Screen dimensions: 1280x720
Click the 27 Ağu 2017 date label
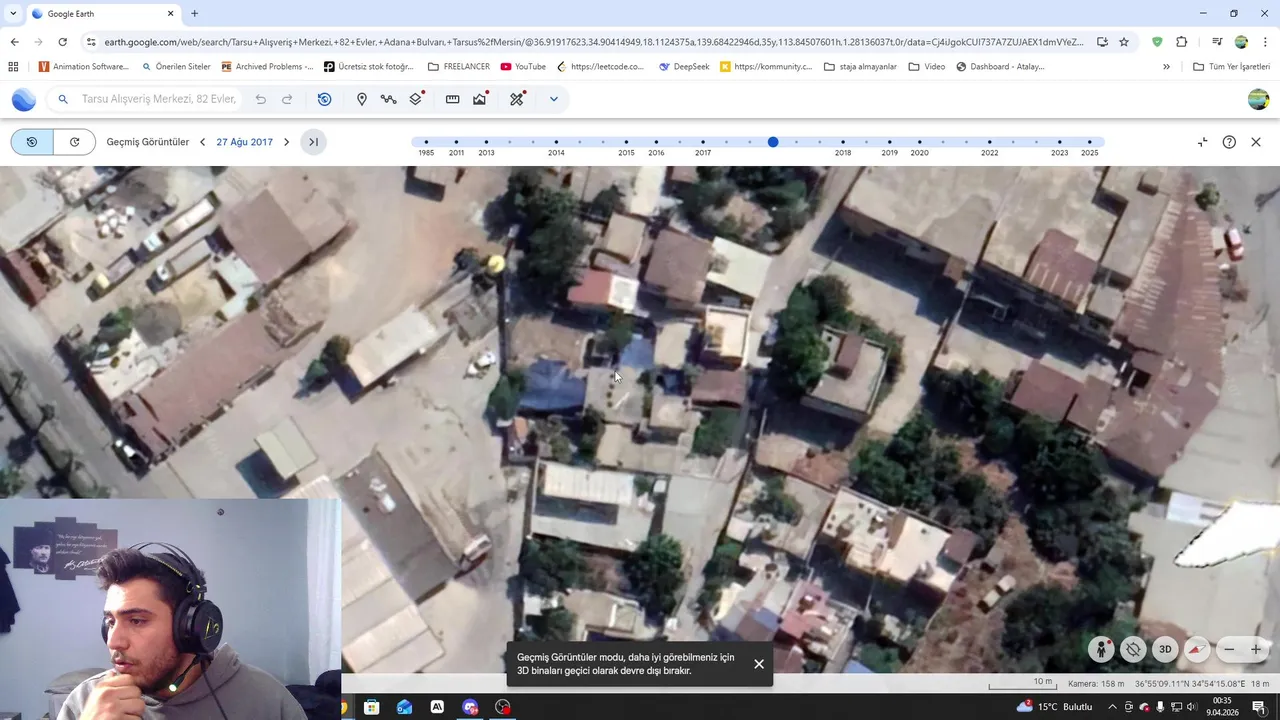click(x=244, y=142)
